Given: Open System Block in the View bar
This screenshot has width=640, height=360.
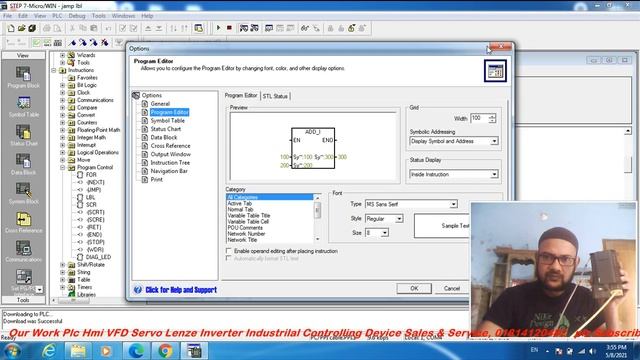Looking at the screenshot, I should 23,193.
